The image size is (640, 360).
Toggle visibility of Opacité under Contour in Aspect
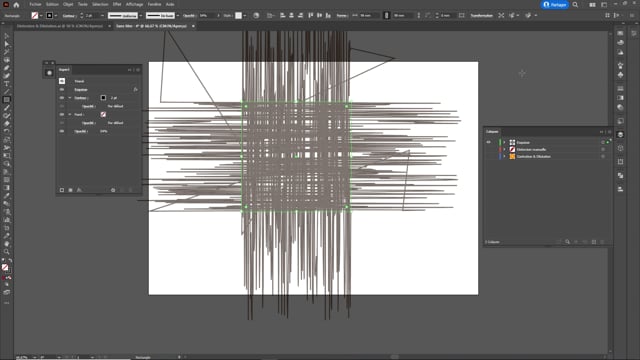[x=62, y=106]
